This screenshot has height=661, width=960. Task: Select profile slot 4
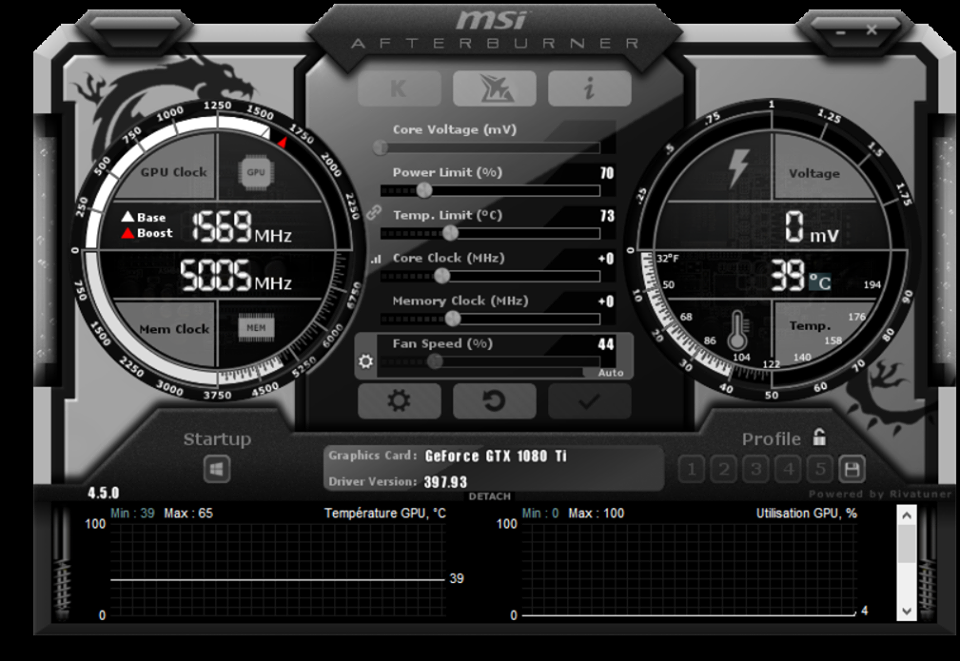tap(788, 469)
